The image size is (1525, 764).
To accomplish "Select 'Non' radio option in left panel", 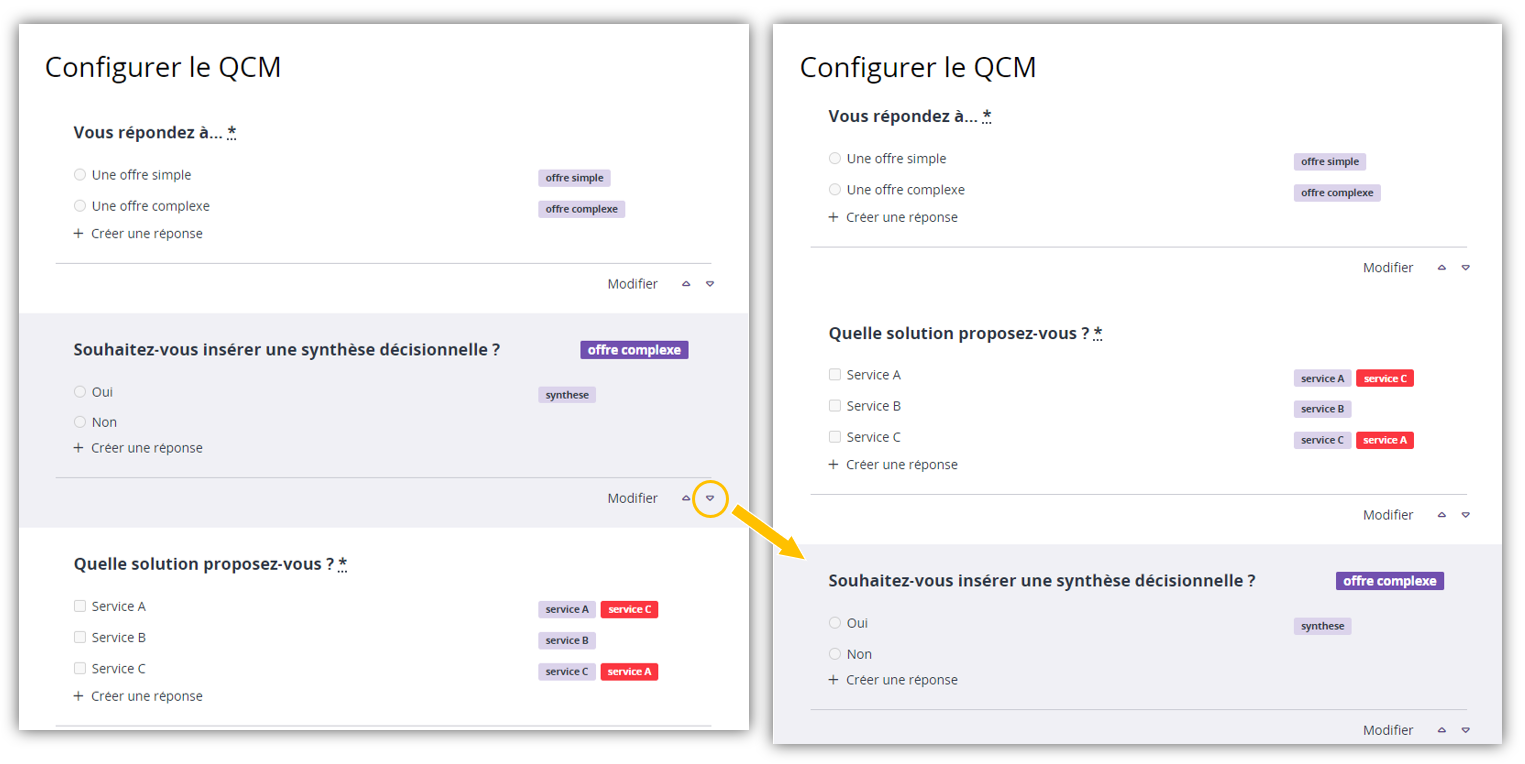I will [x=80, y=422].
